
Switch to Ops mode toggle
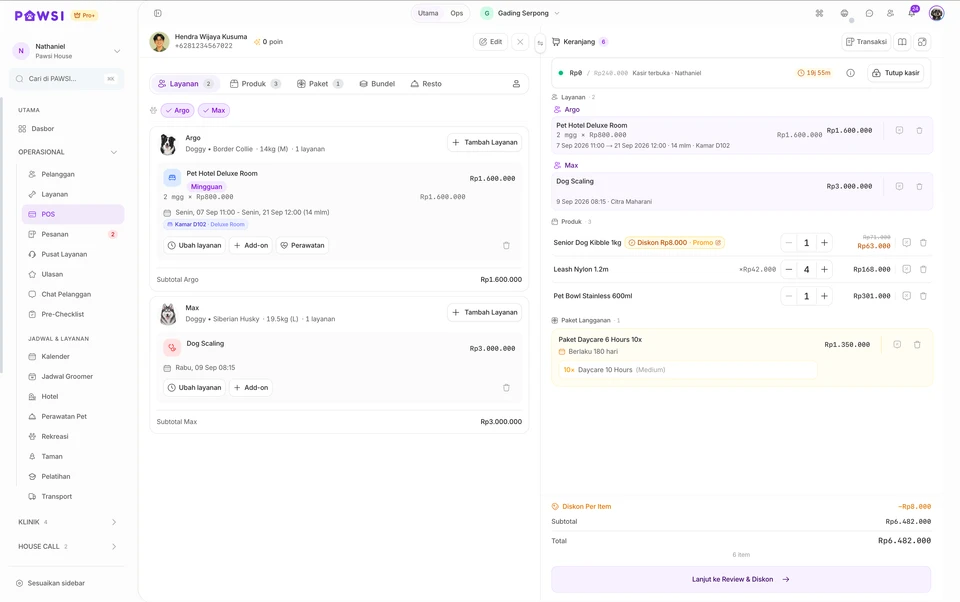pyautogui.click(x=457, y=13)
